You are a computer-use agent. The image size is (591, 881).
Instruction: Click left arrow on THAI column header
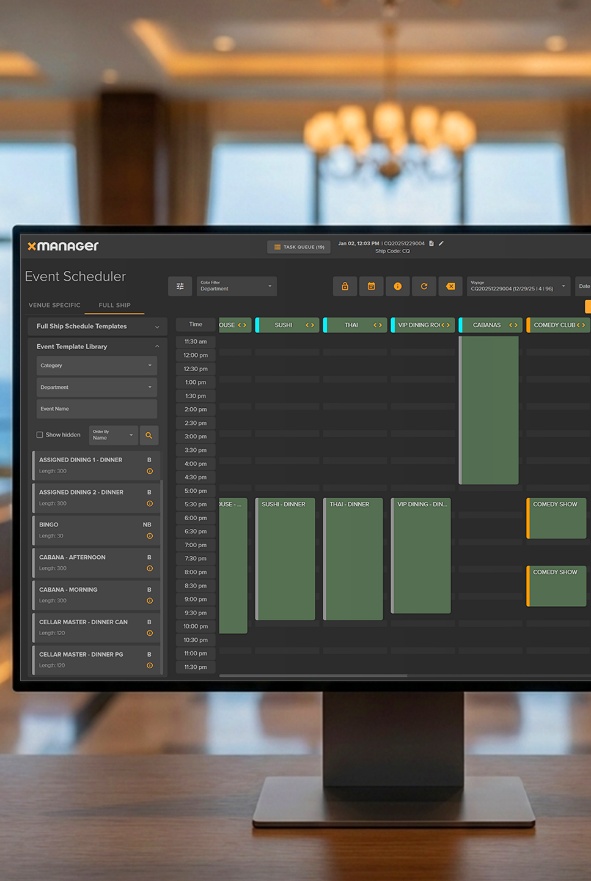[375, 325]
